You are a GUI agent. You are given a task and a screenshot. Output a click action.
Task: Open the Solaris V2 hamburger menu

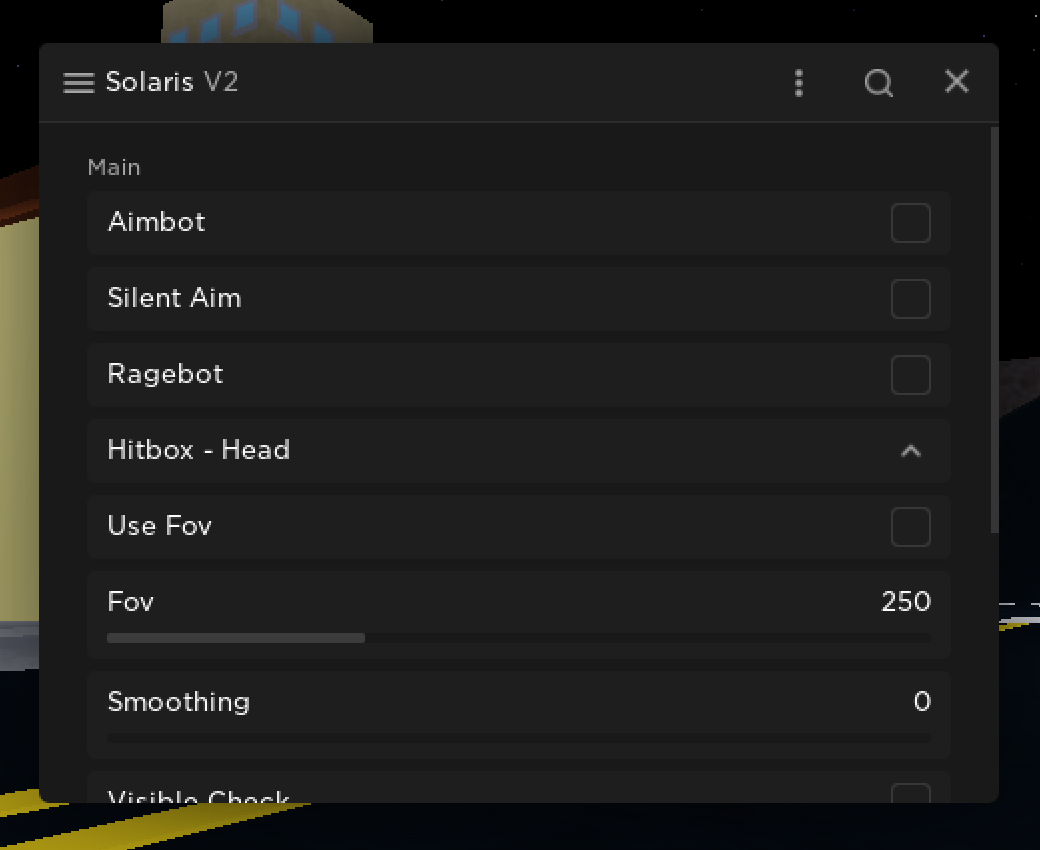pos(78,83)
